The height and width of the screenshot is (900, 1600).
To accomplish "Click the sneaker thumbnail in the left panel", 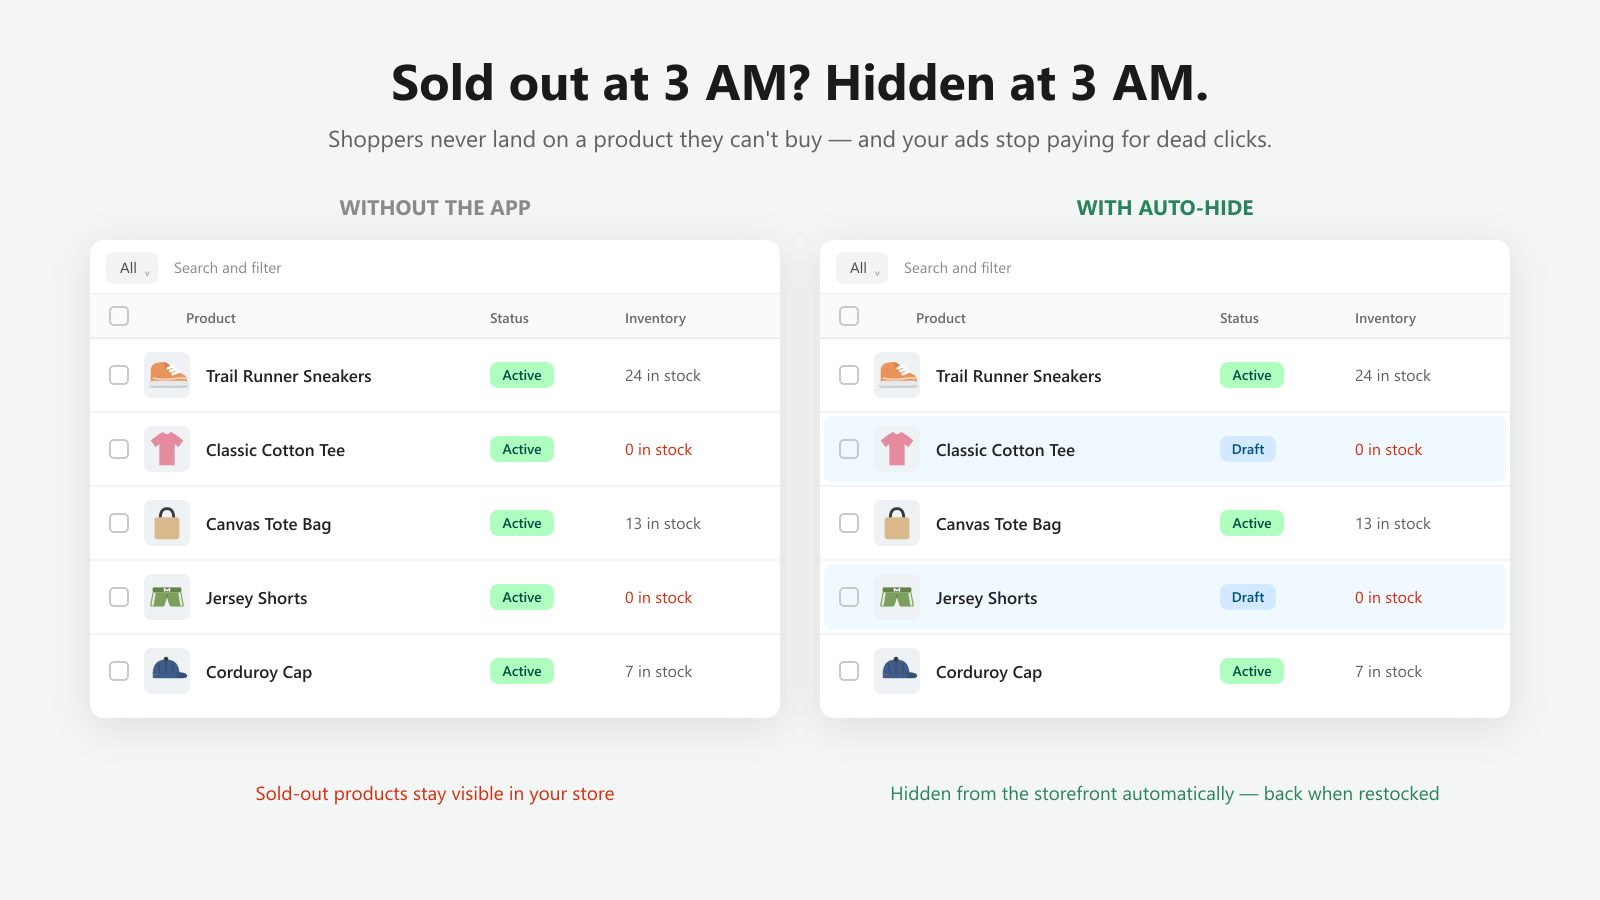I will tap(167, 375).
